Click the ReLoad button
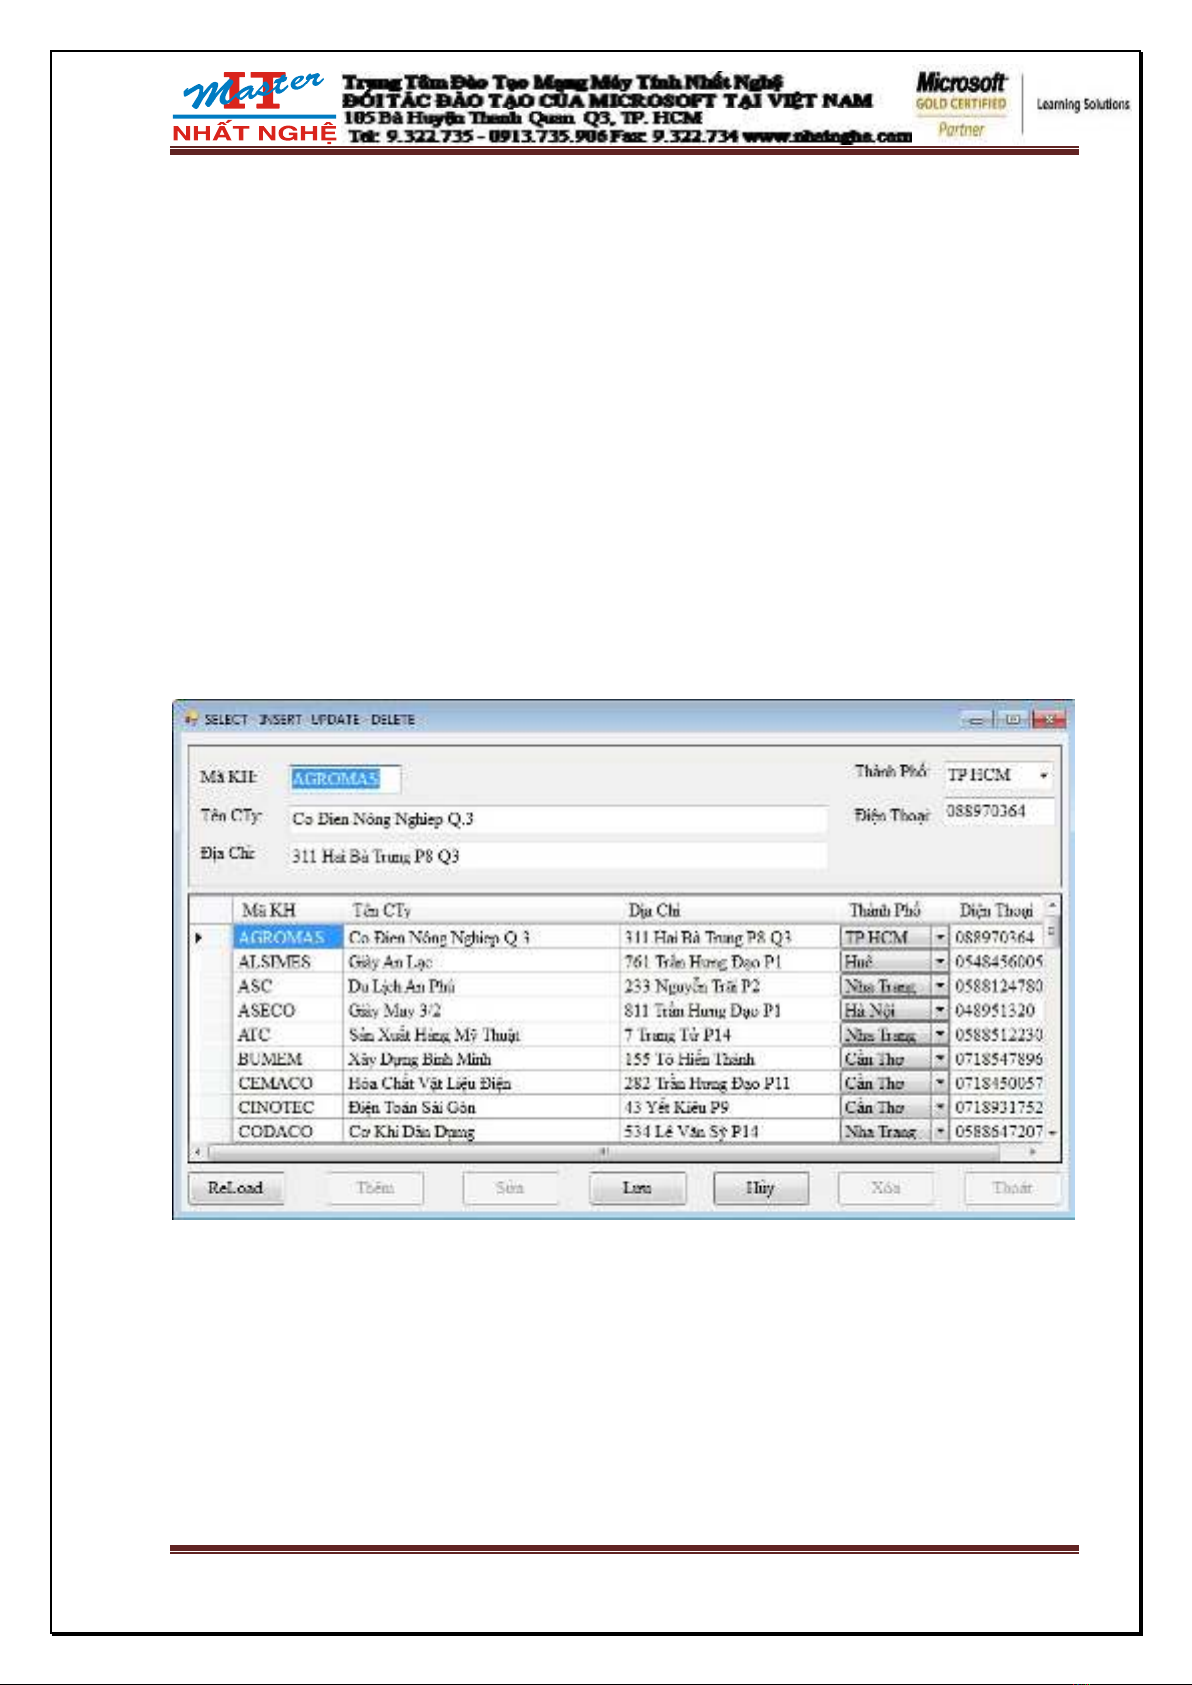 pyautogui.click(x=236, y=1188)
